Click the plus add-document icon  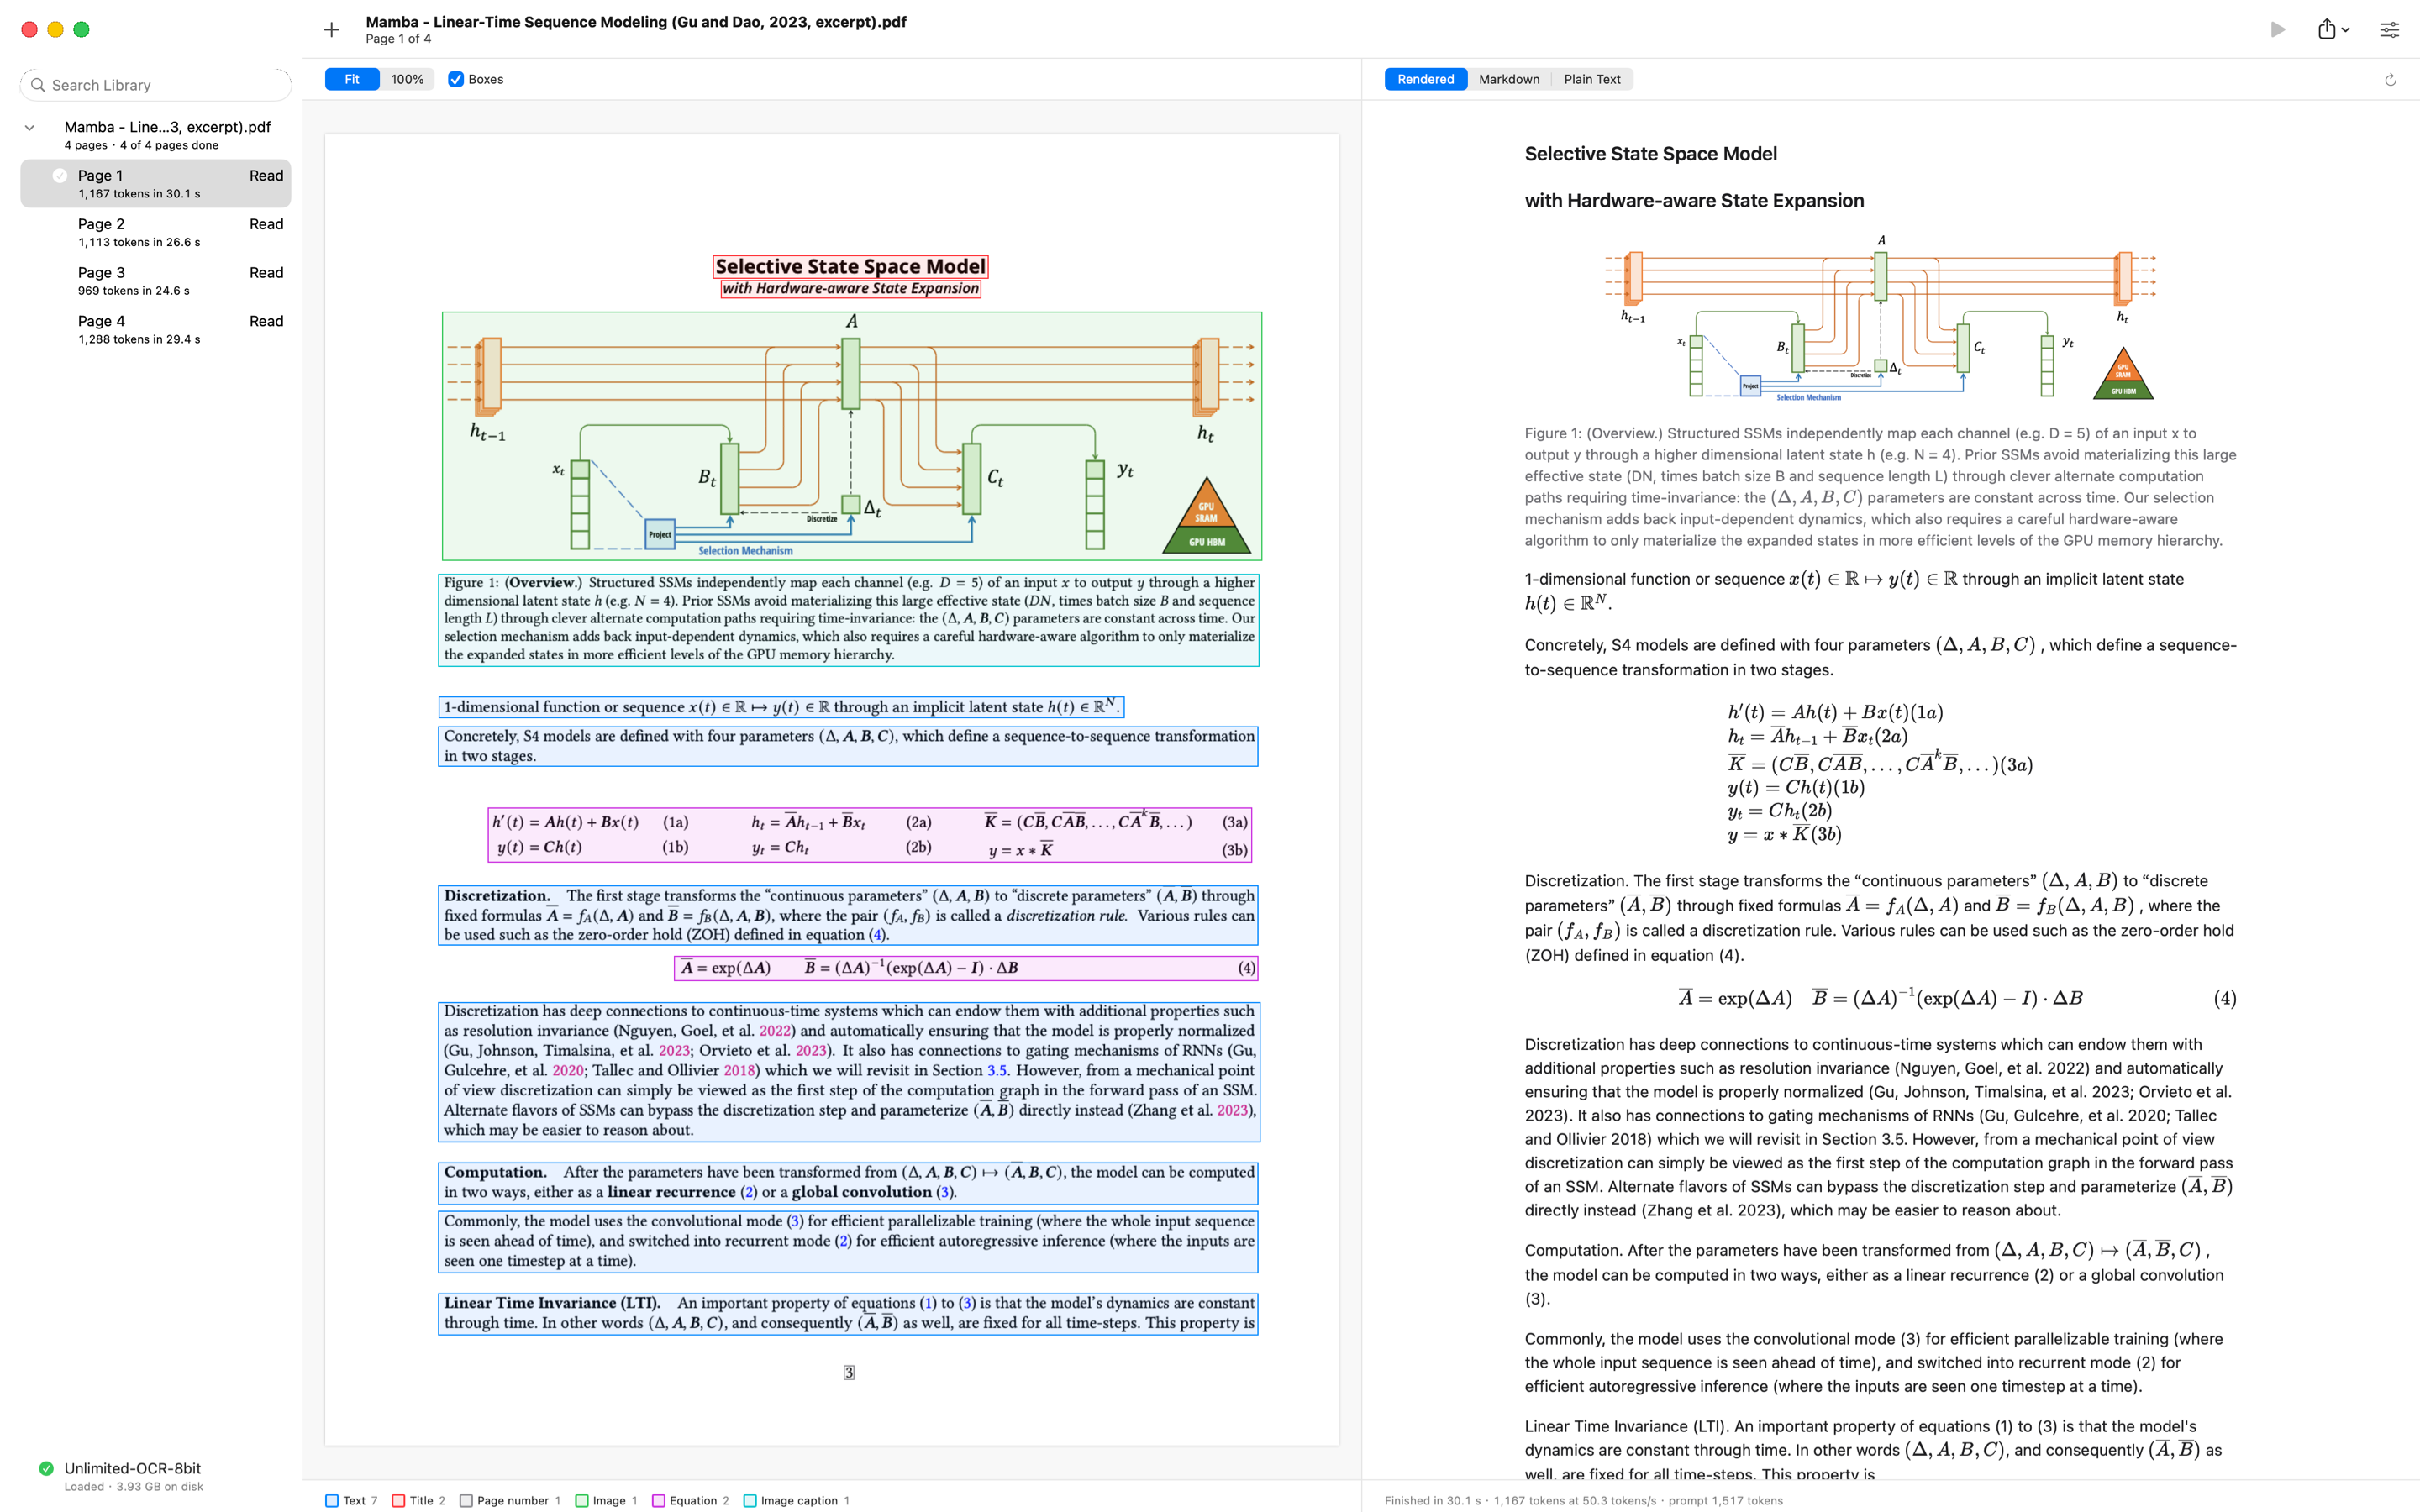coord(332,30)
